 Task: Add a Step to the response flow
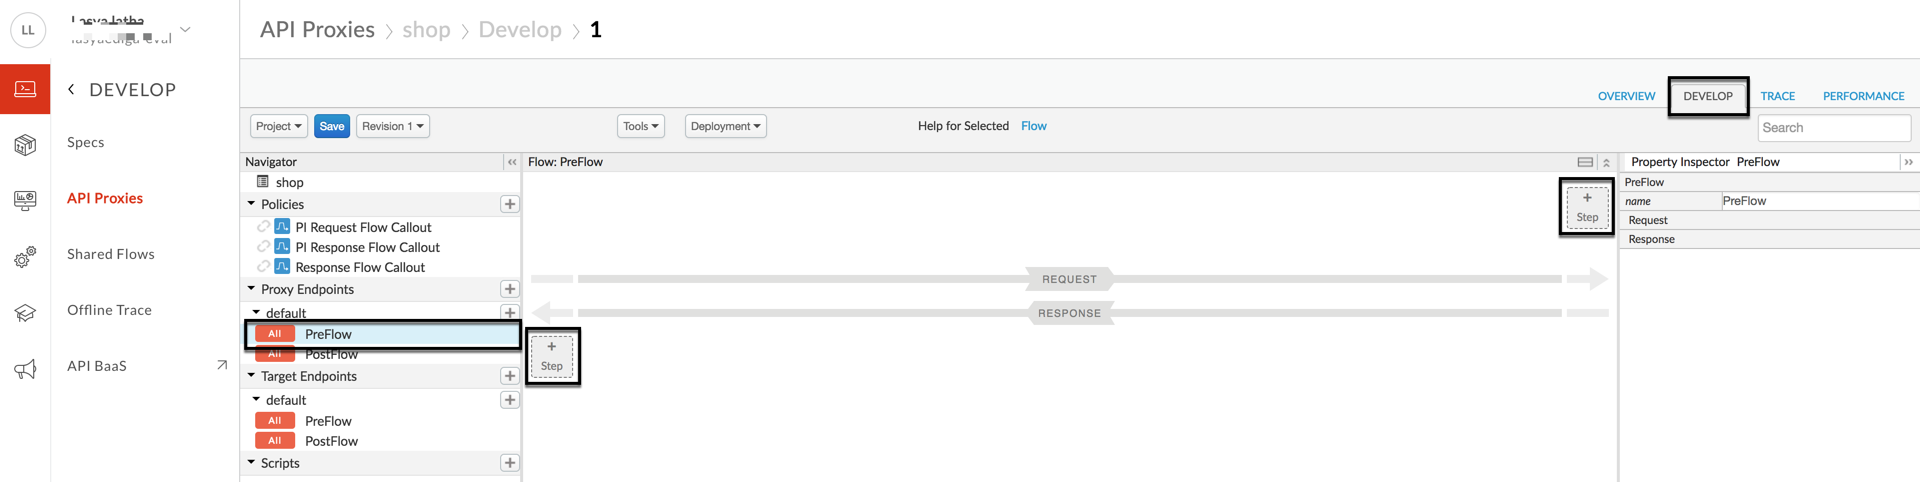(551, 356)
